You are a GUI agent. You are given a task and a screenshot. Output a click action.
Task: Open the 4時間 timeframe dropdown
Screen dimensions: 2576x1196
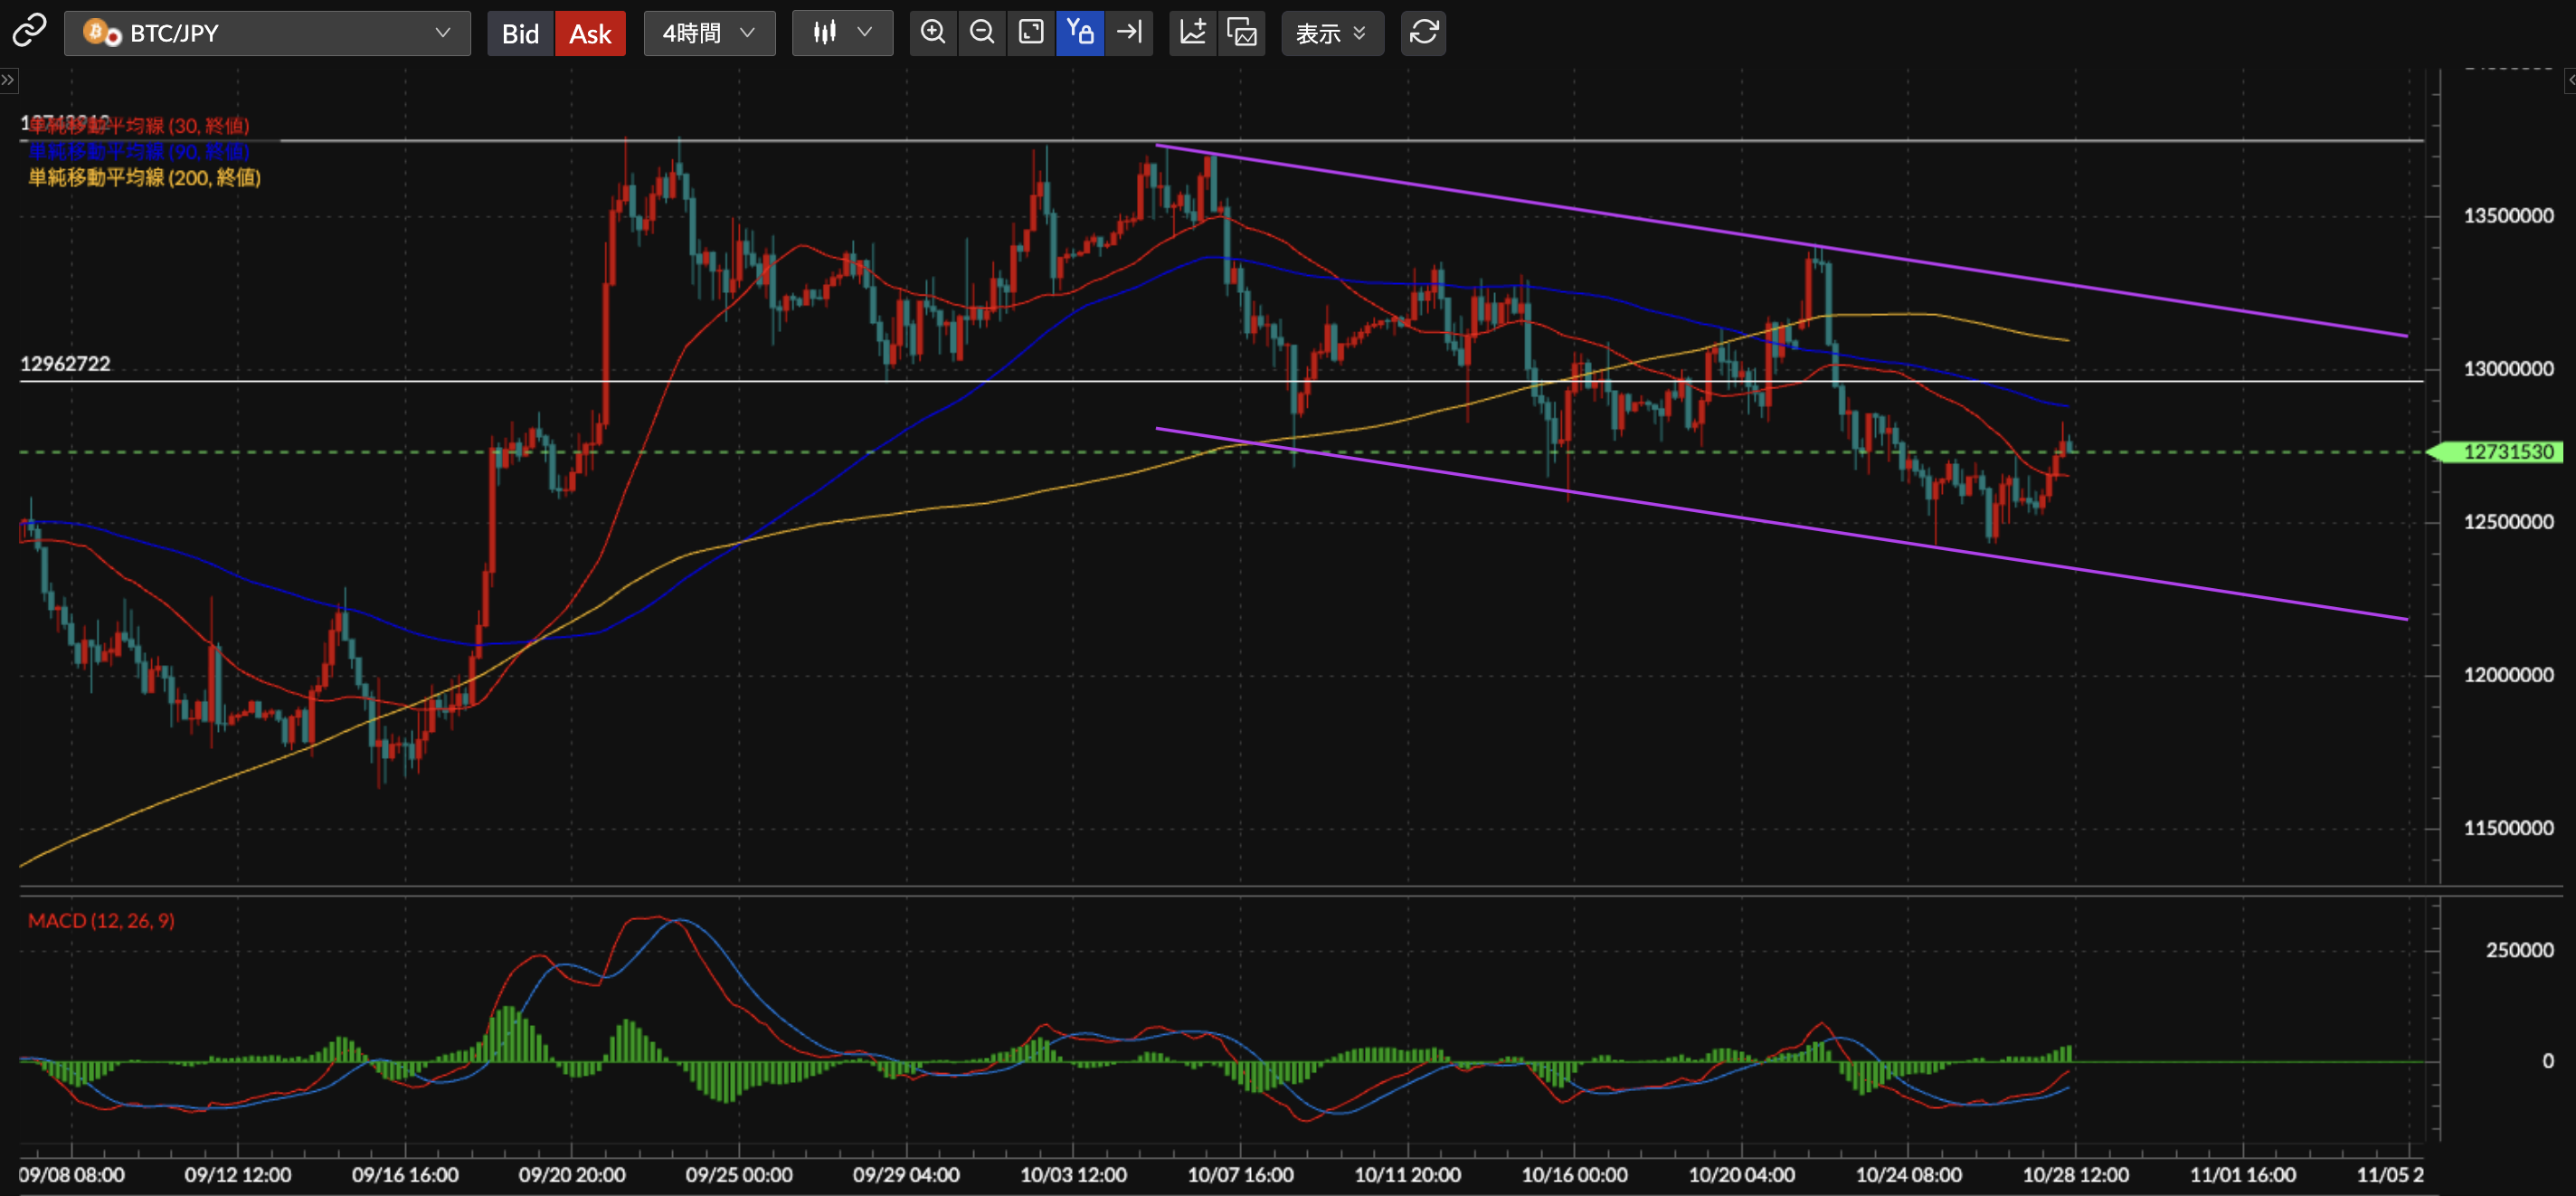tap(709, 33)
